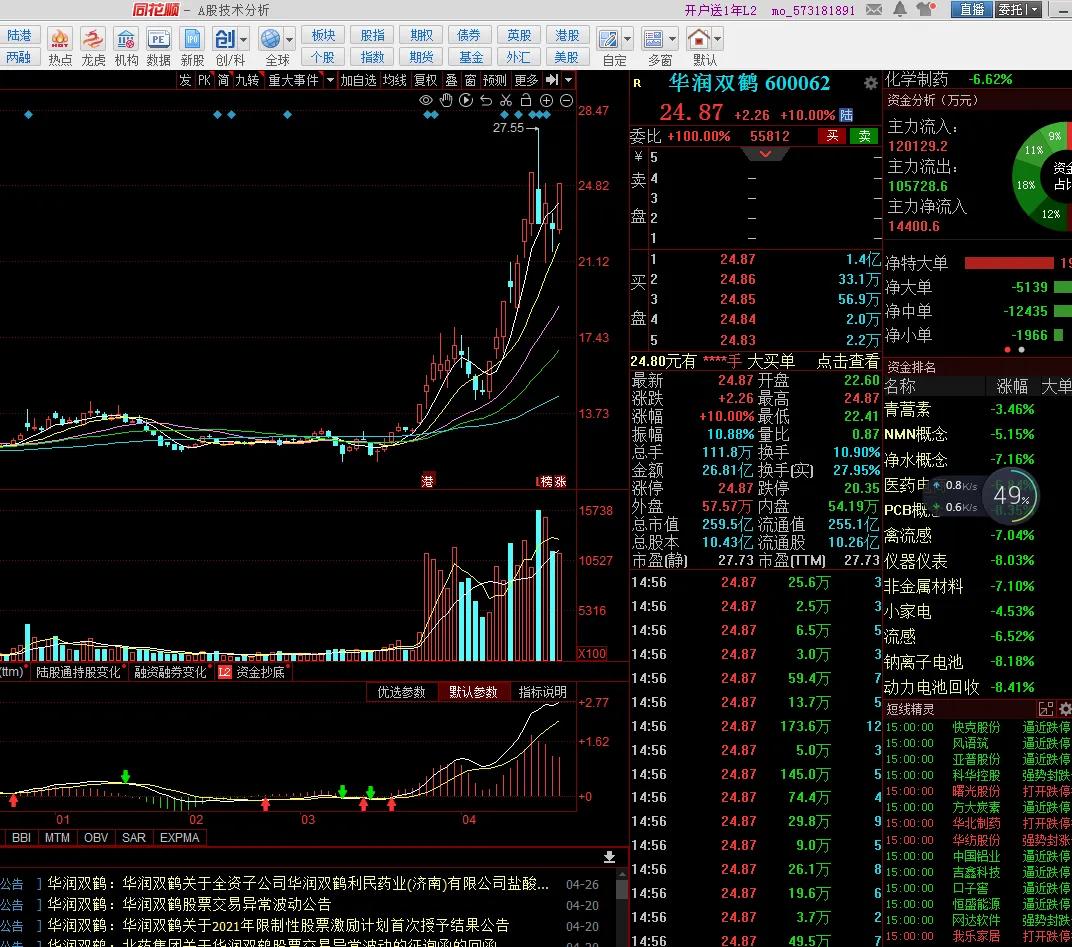This screenshot has width=1072, height=947.
Task: Toggle the lock icon above the chart
Action: (526, 100)
